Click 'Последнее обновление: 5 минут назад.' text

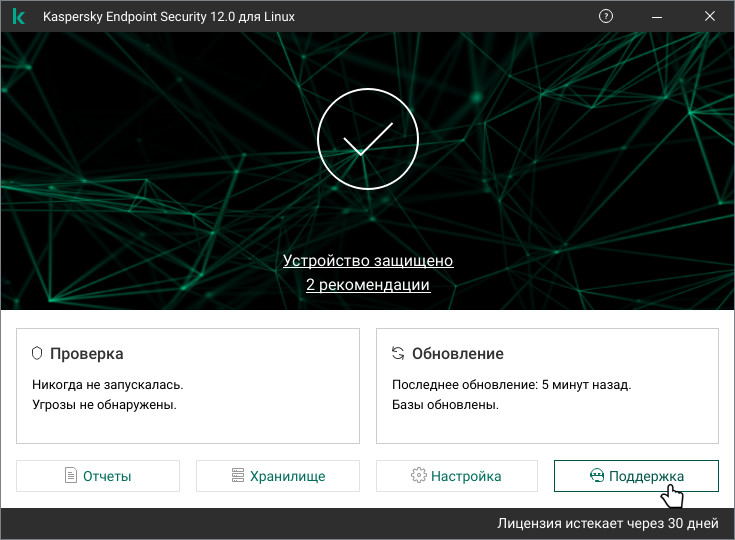point(511,385)
